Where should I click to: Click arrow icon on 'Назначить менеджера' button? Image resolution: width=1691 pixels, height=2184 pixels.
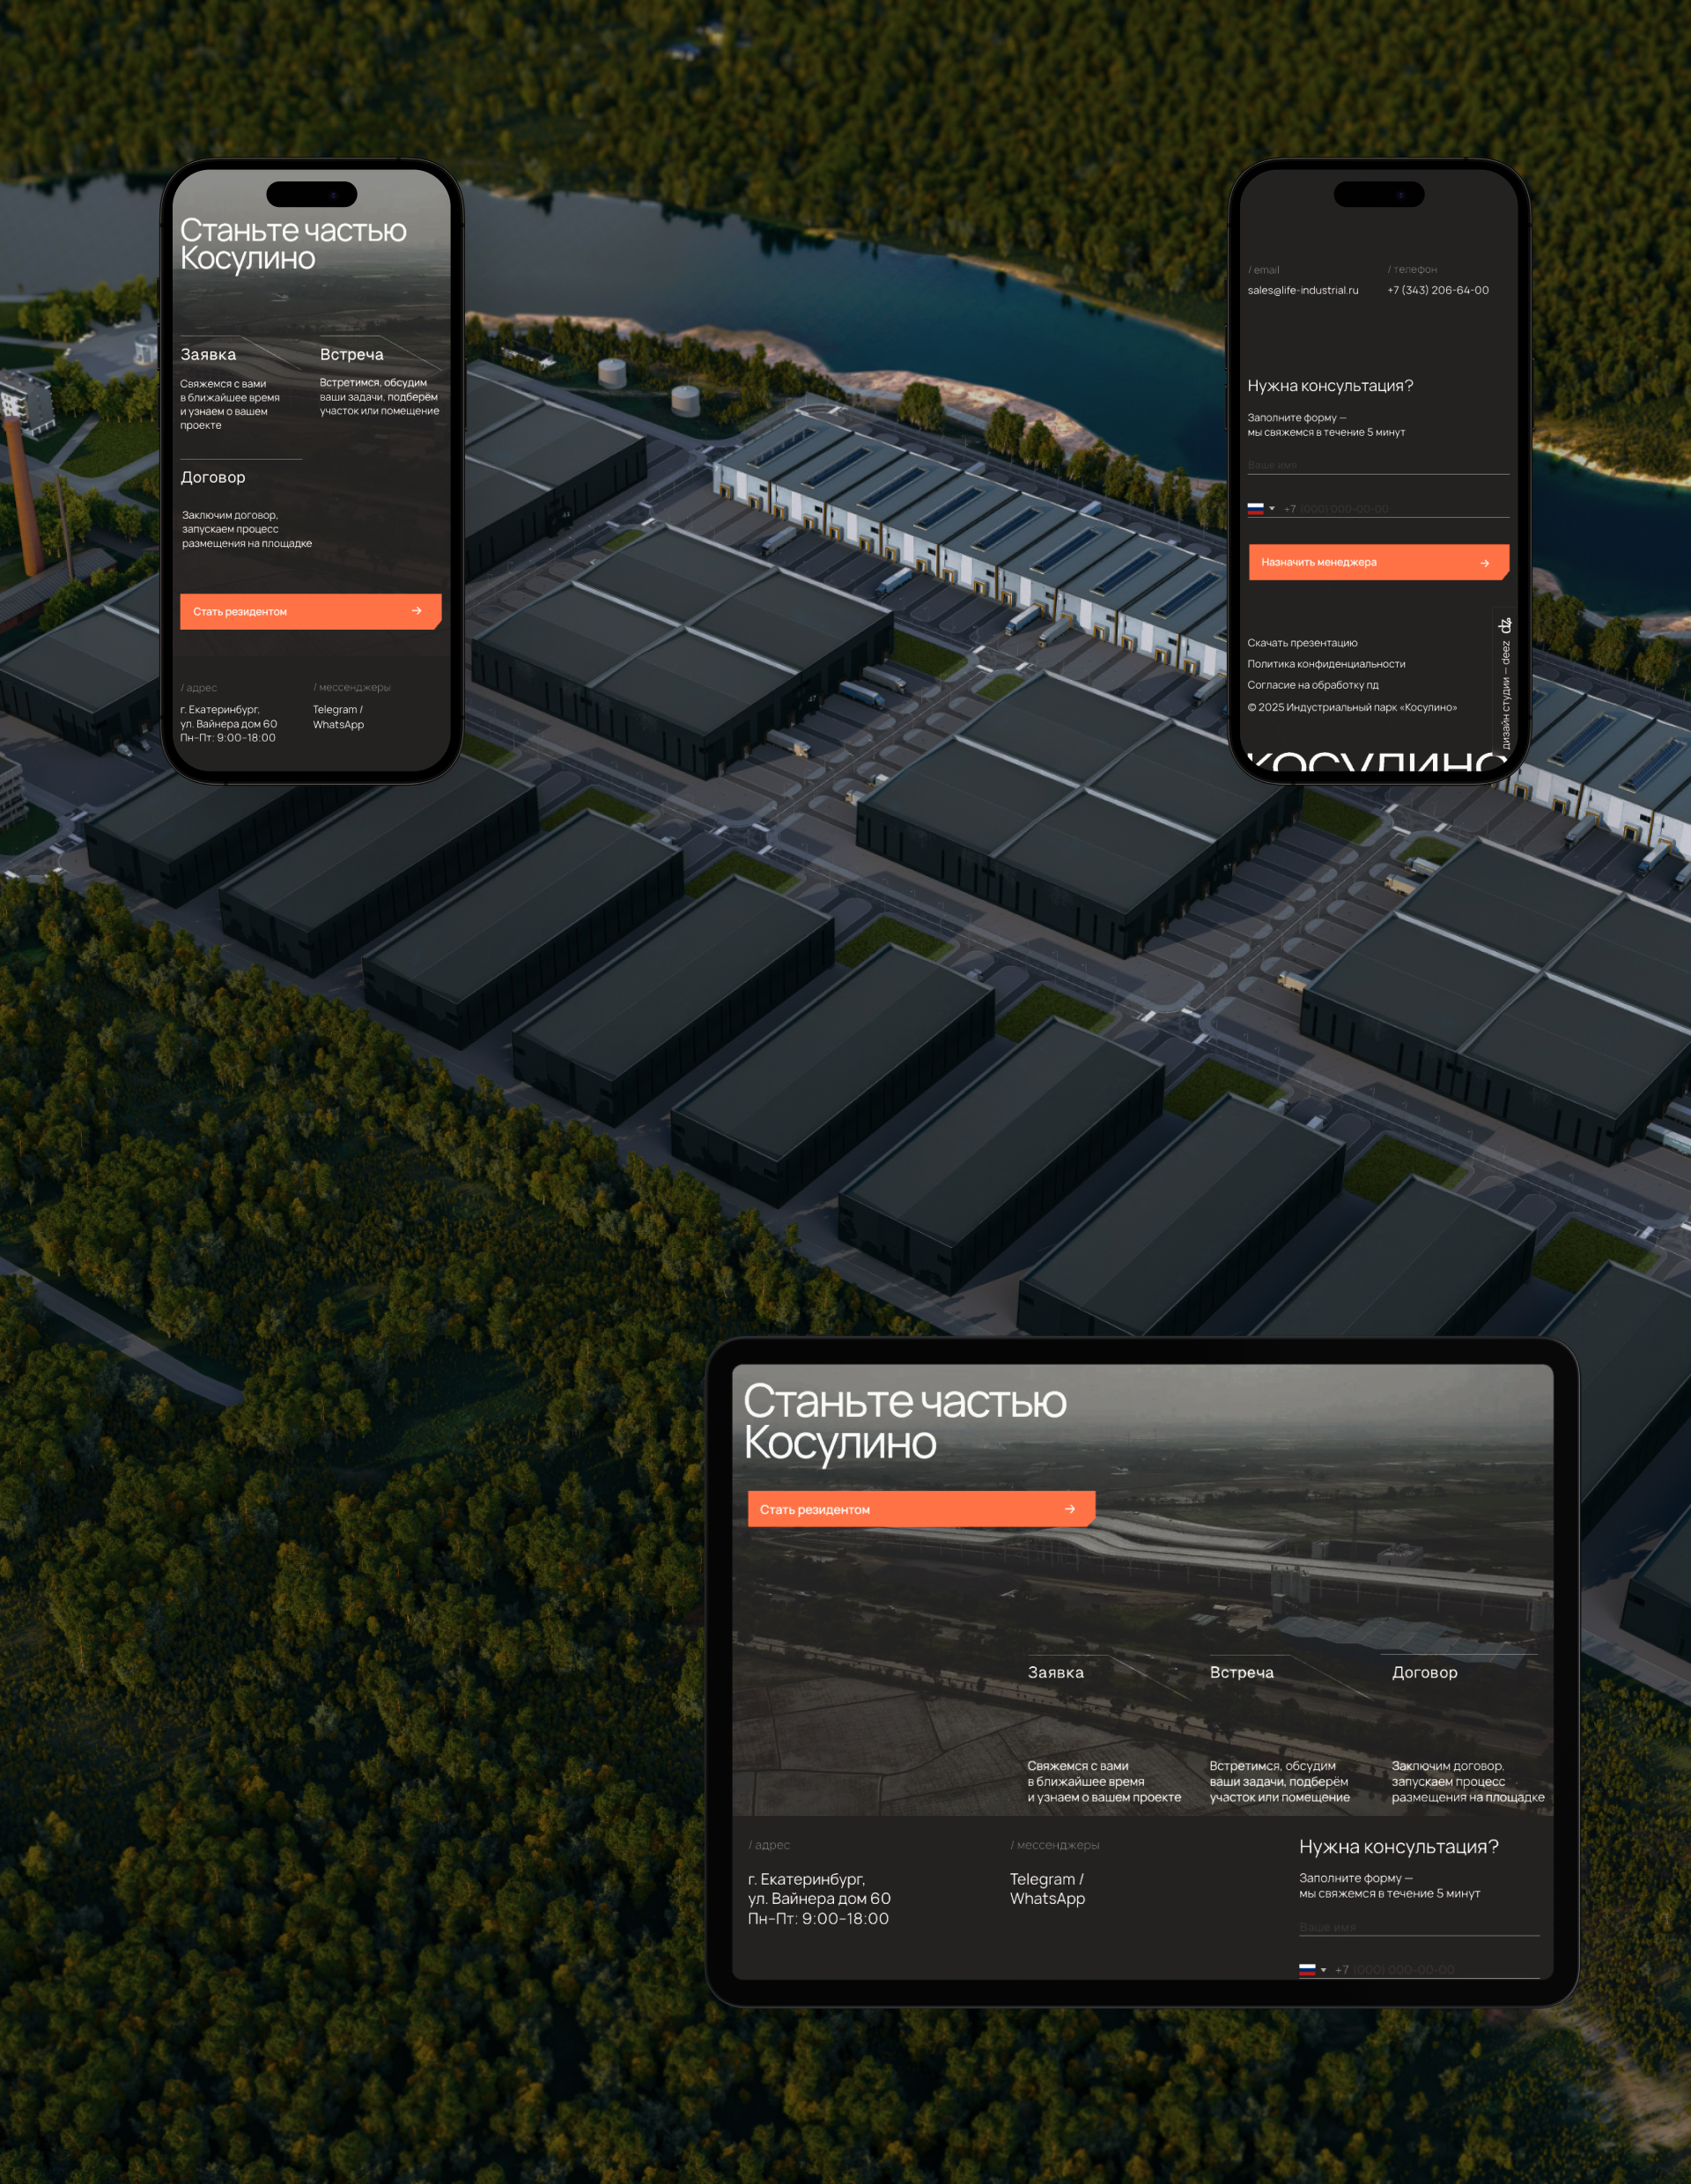pyautogui.click(x=1484, y=563)
